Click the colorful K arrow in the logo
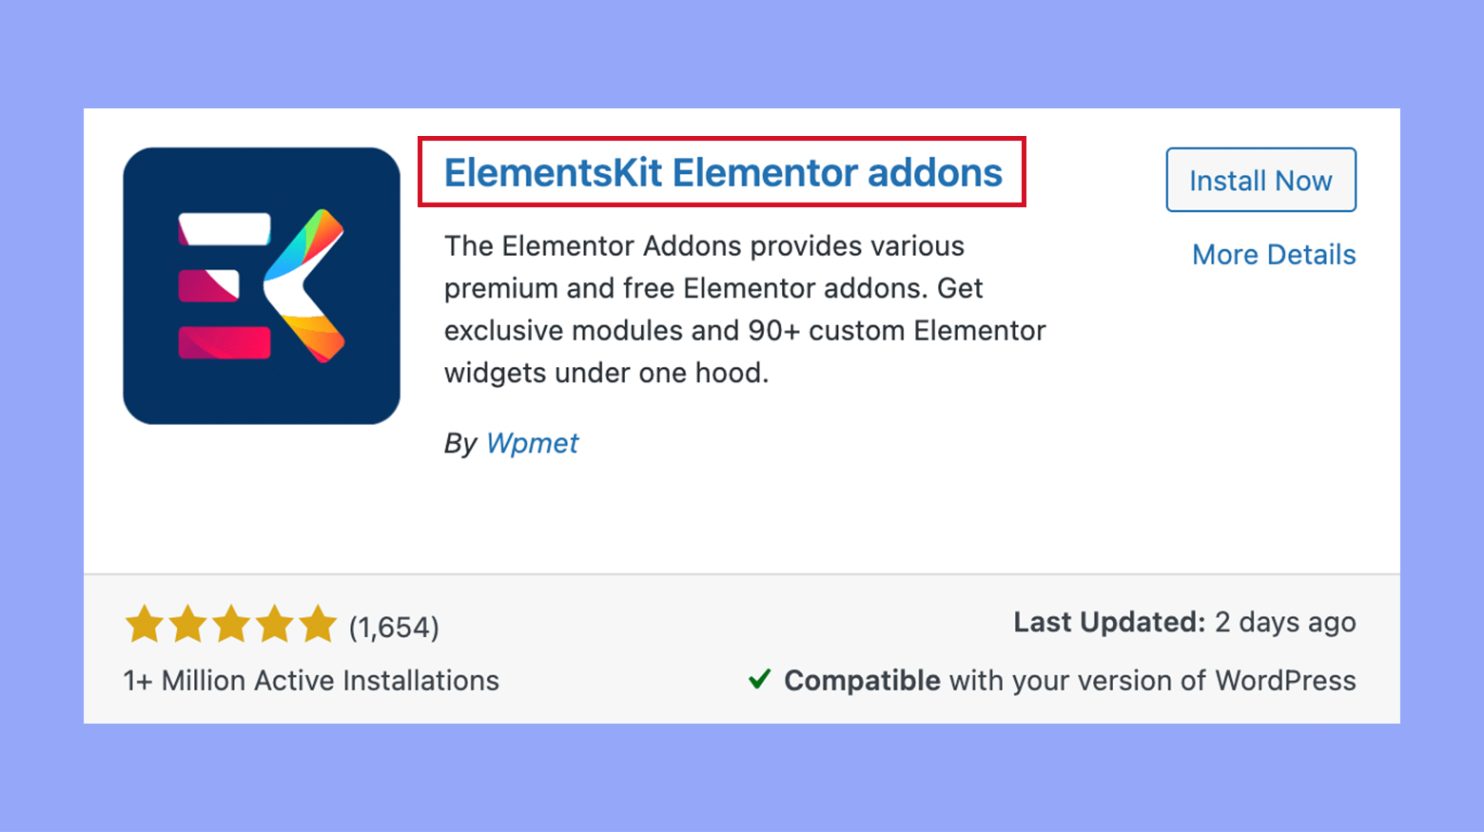The height and width of the screenshot is (832, 1484). click(x=308, y=286)
